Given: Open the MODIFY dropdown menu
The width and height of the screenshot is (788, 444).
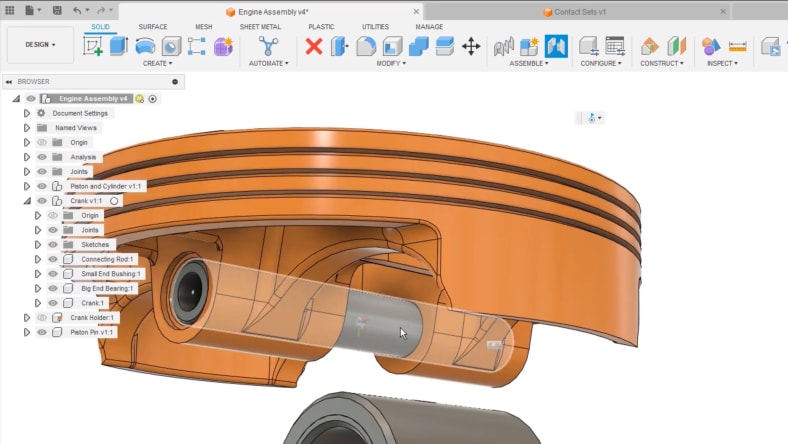Looking at the screenshot, I should point(389,63).
